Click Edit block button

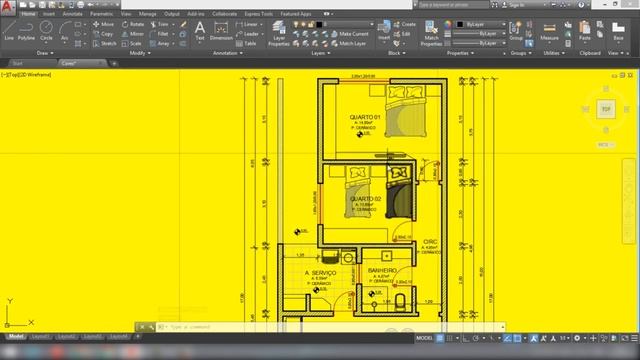(402, 34)
